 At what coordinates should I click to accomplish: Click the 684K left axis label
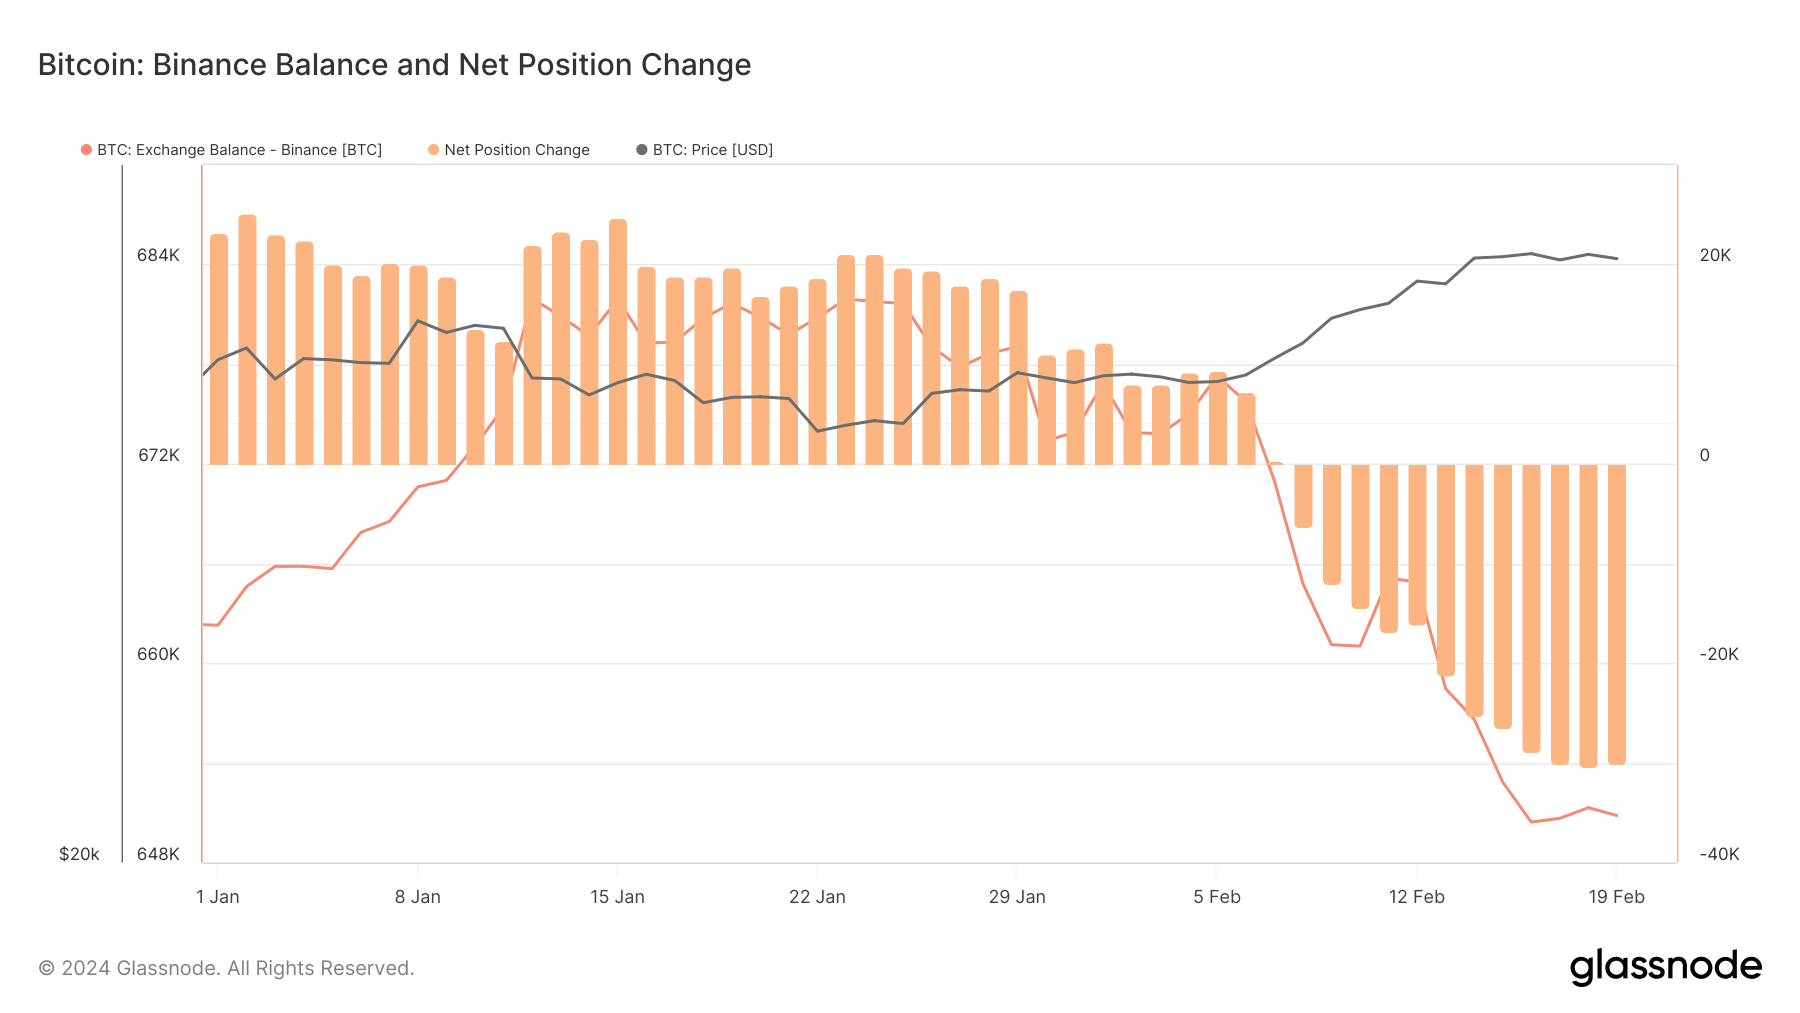pos(158,256)
